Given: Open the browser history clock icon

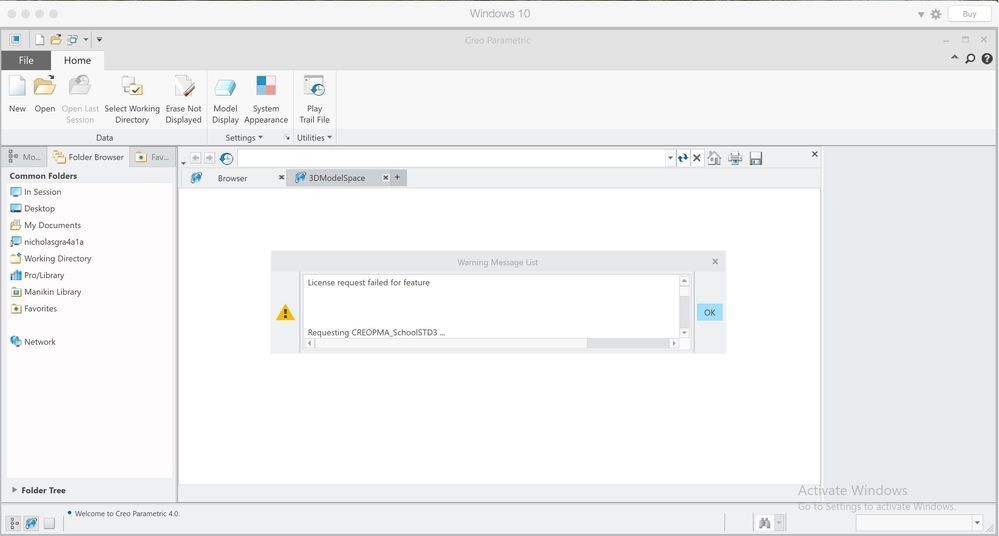Looking at the screenshot, I should [x=226, y=158].
